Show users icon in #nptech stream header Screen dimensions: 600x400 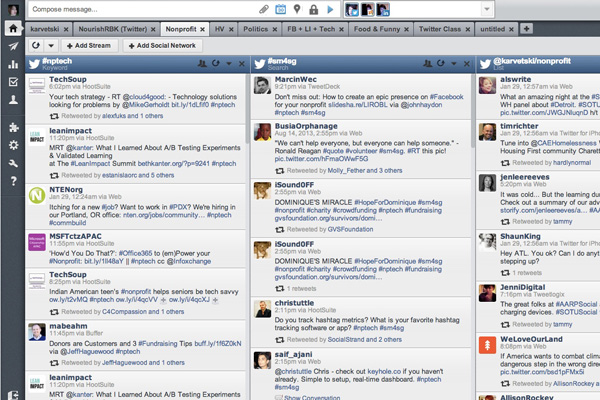(x=202, y=64)
